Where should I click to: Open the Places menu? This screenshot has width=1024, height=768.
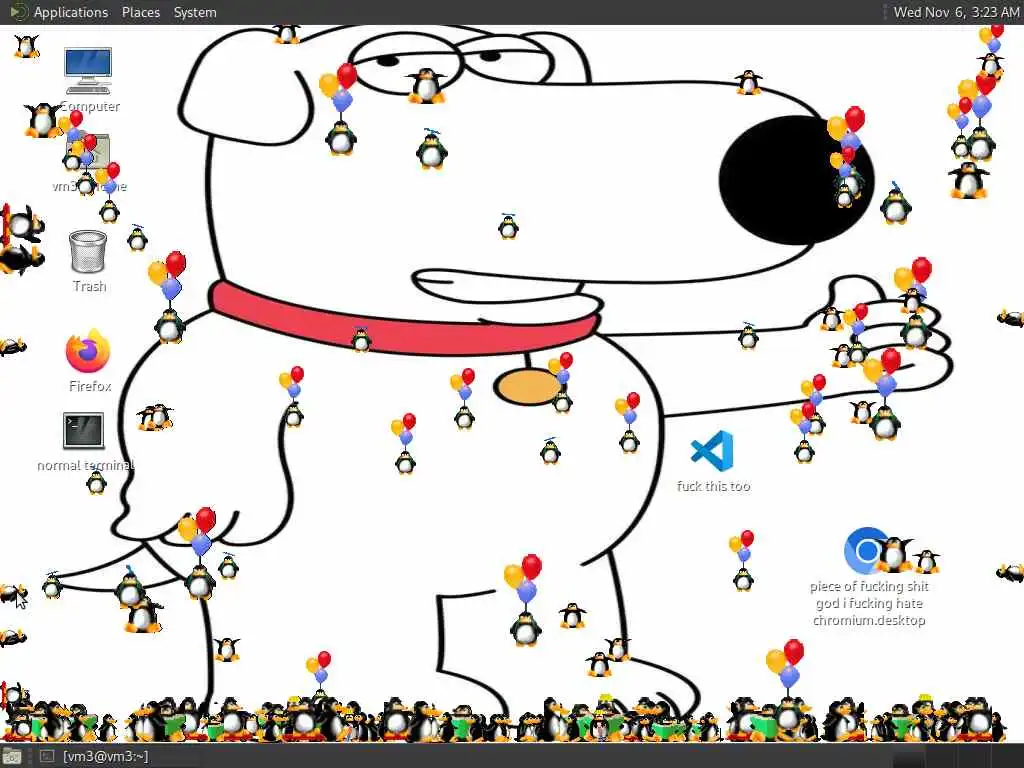(x=140, y=12)
